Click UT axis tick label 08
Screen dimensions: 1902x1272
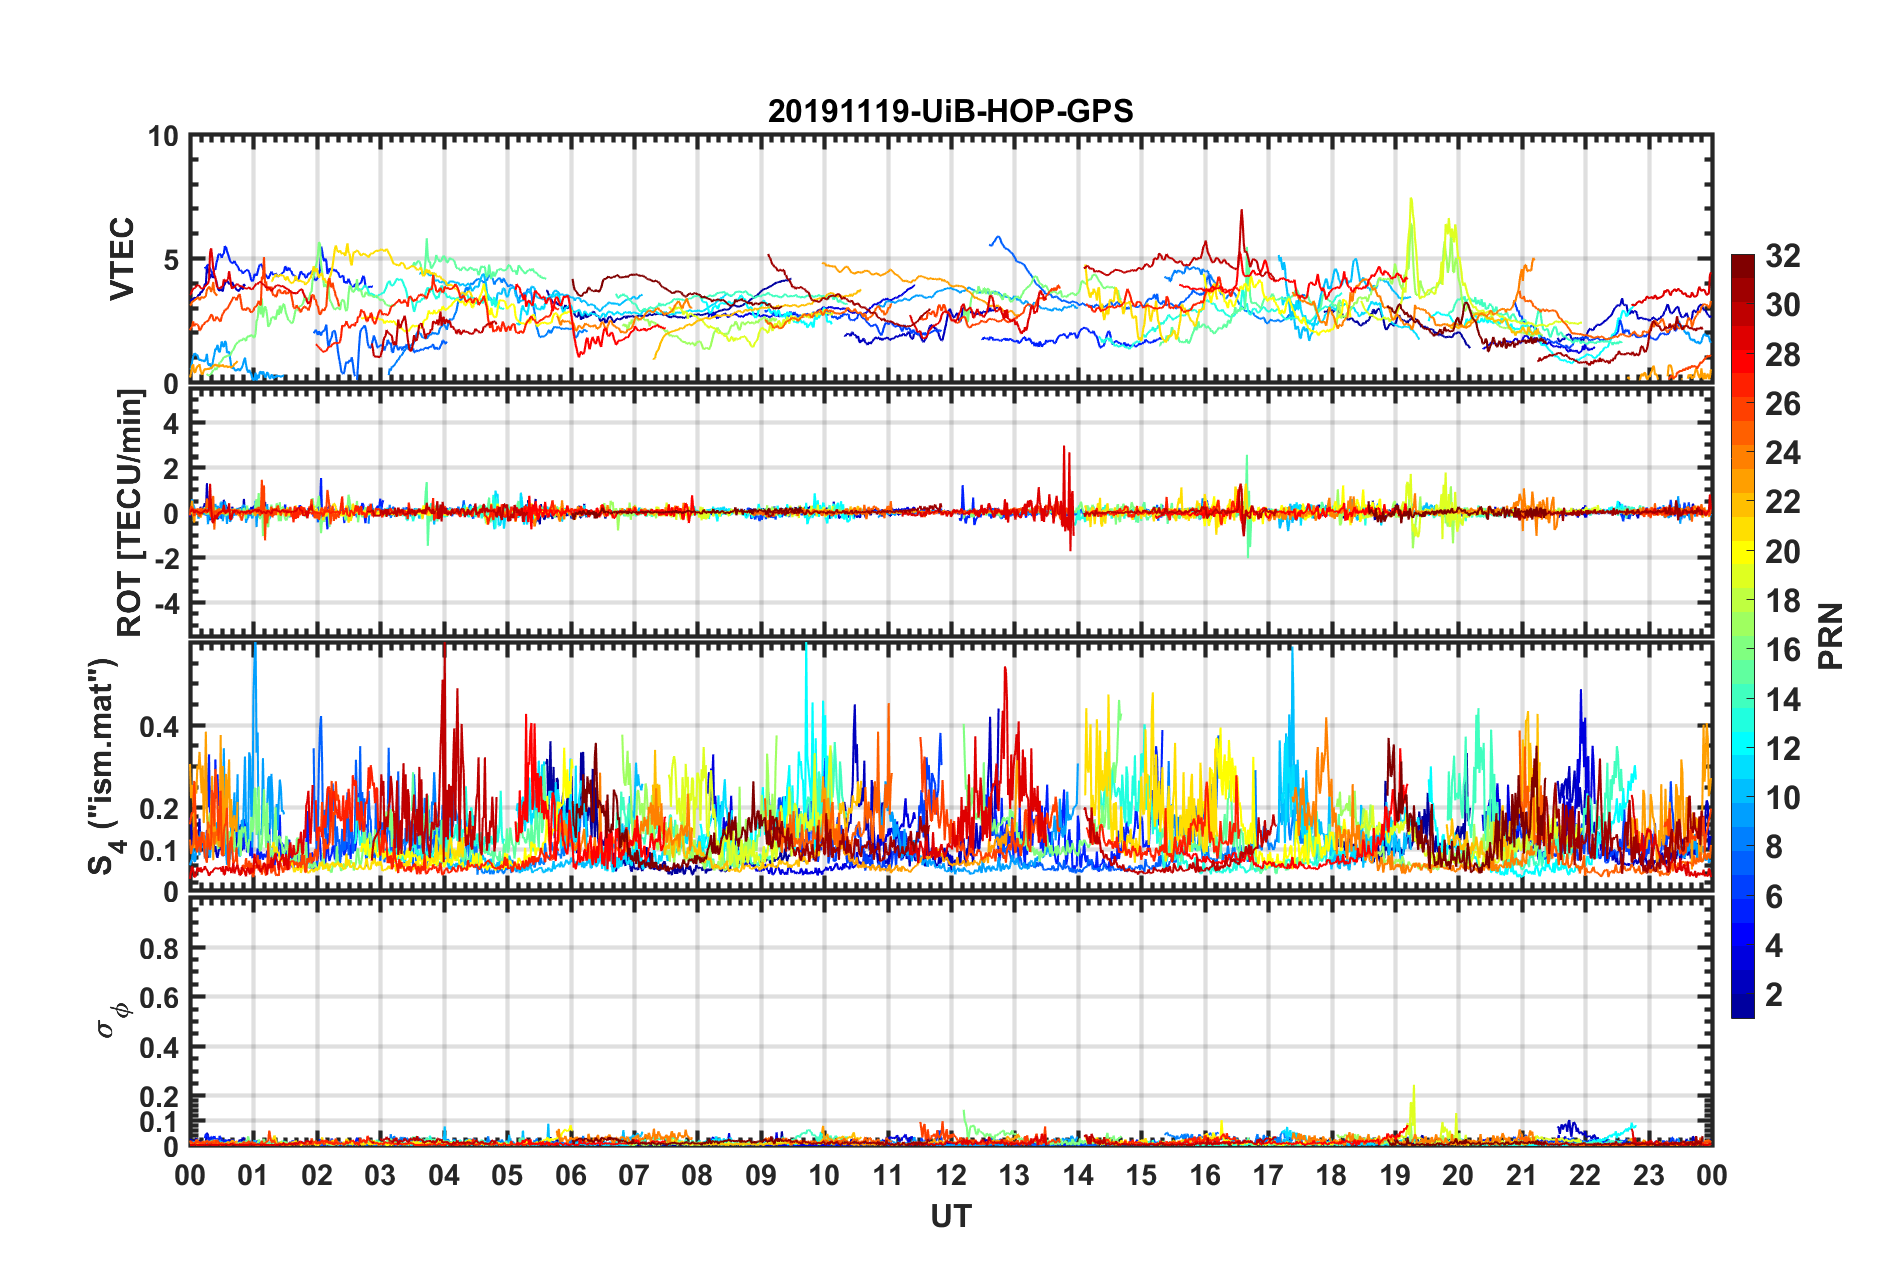click(697, 1175)
